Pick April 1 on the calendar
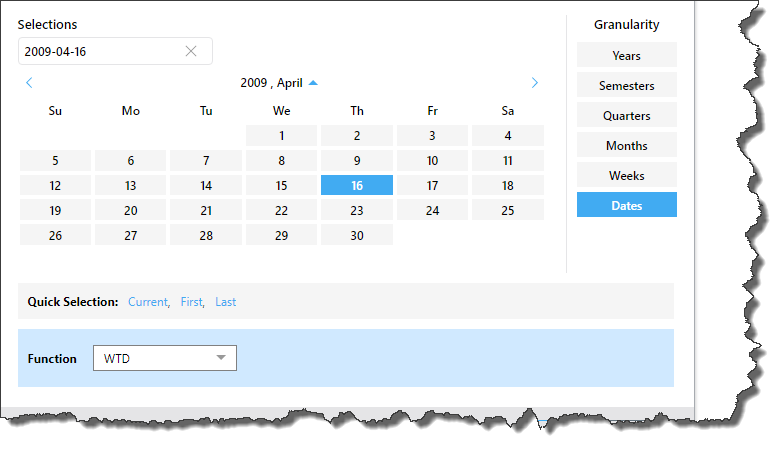783x451 pixels. [x=282, y=135]
